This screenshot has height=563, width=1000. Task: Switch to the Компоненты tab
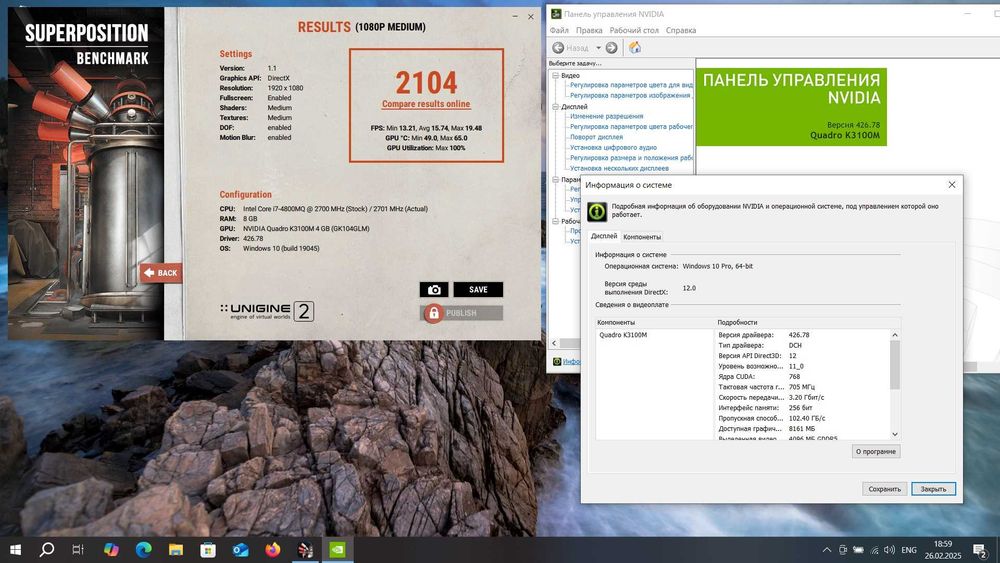click(642, 237)
